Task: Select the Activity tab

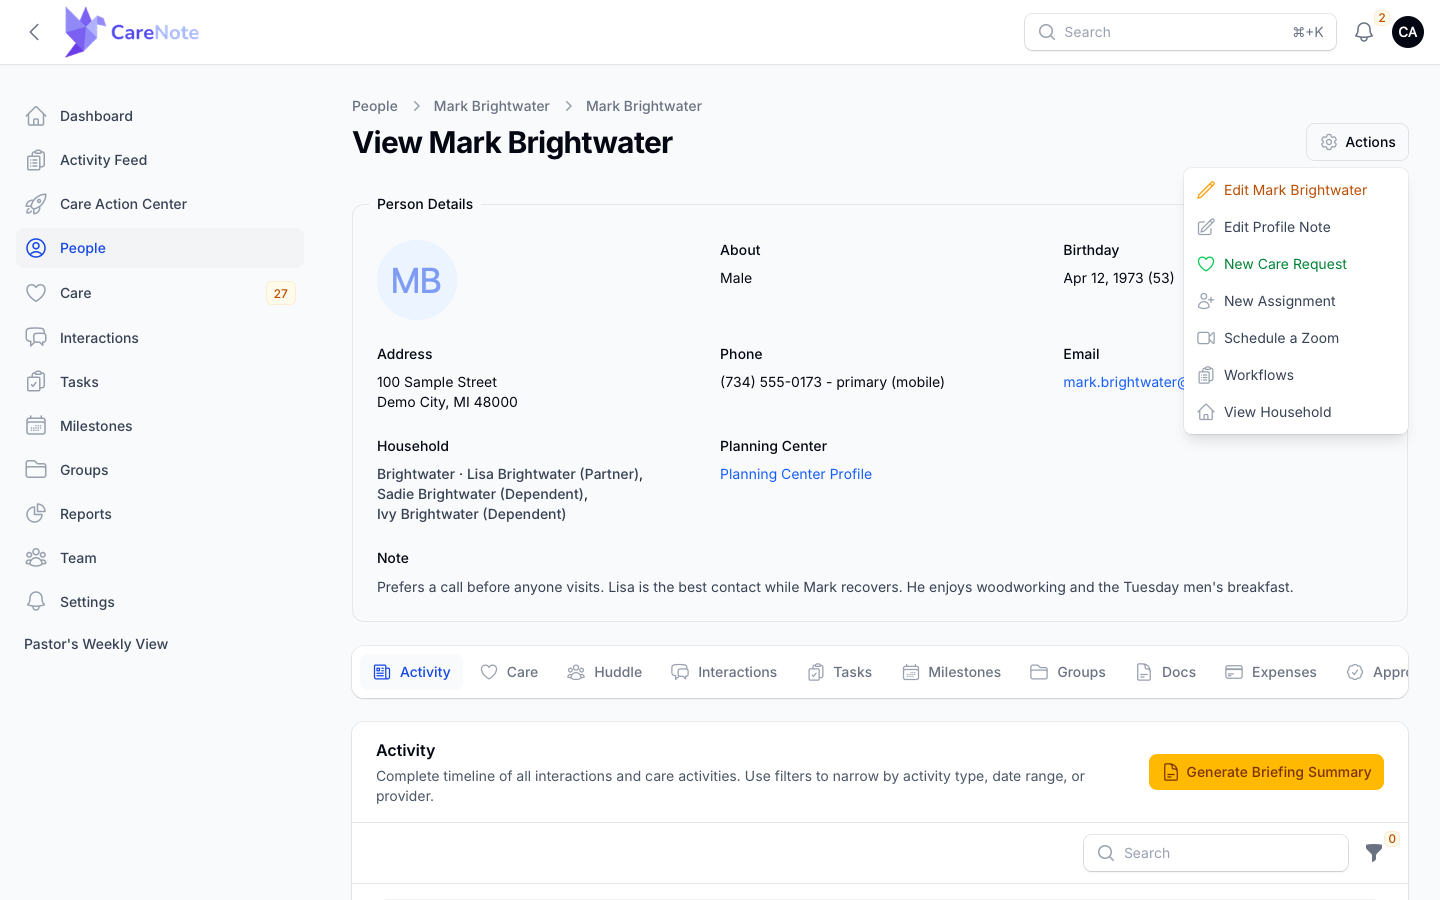Action: tap(412, 672)
